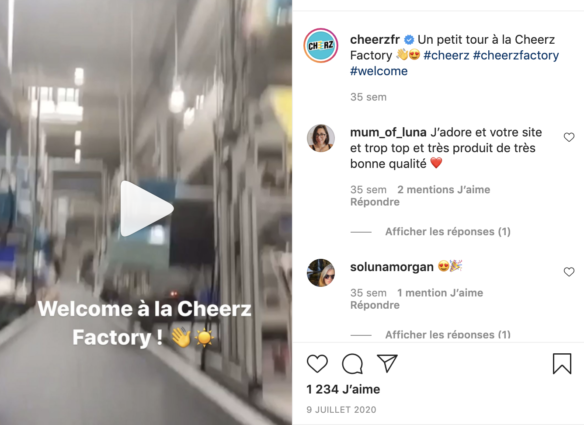Reply to mum_of_luna's comment
584x425 pixels.
[x=375, y=202]
